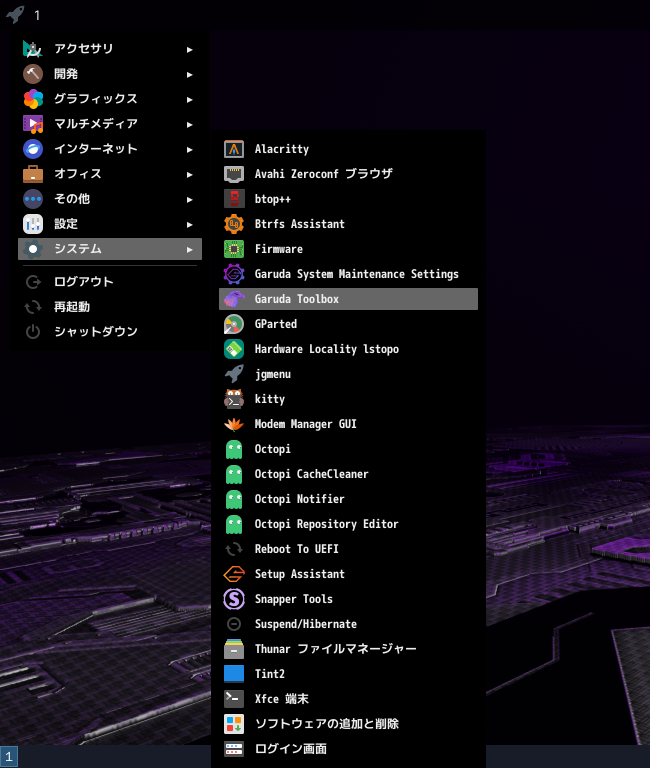
Task: Click the Firmware chip icon
Action: [x=234, y=249]
